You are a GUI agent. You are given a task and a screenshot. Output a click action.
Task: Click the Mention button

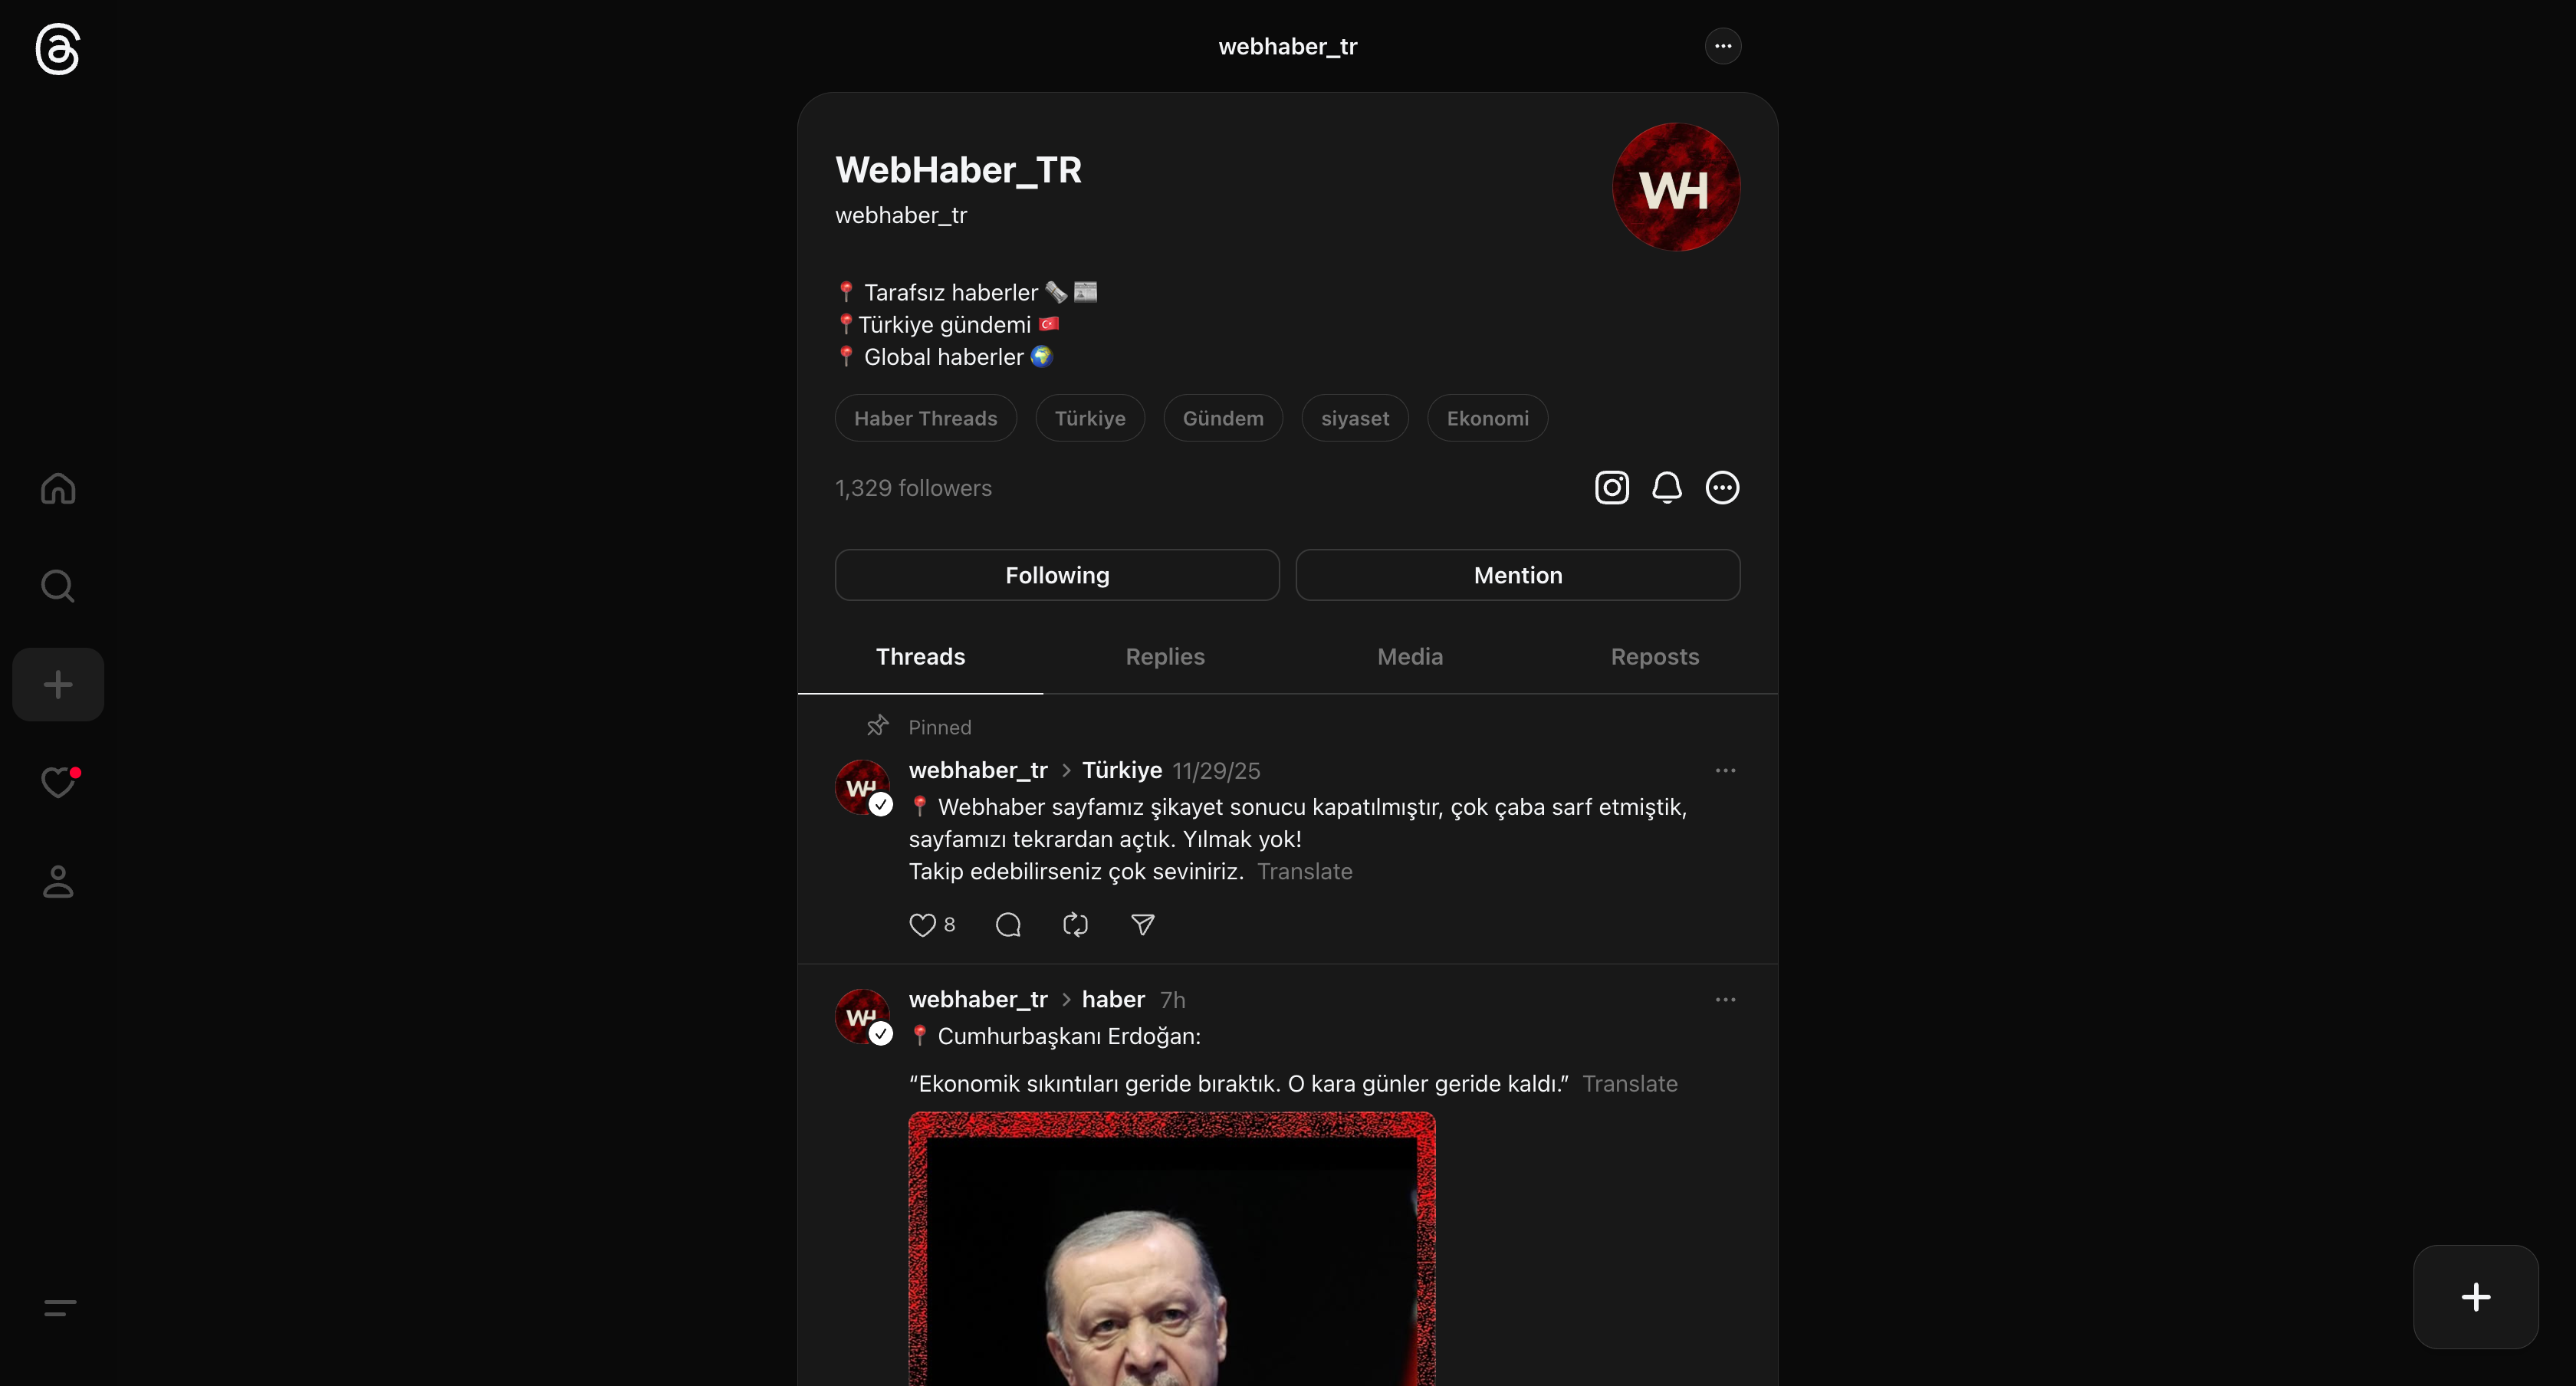click(1517, 575)
